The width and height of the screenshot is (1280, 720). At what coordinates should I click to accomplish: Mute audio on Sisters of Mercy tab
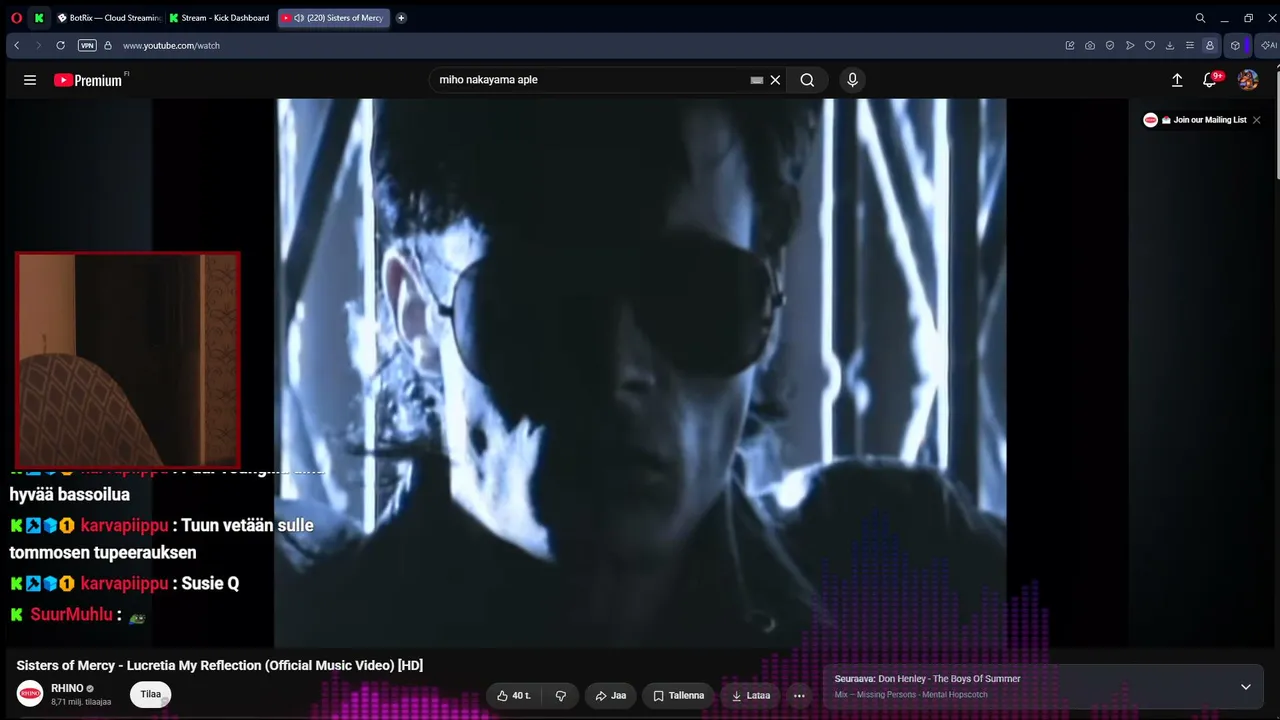(x=299, y=18)
